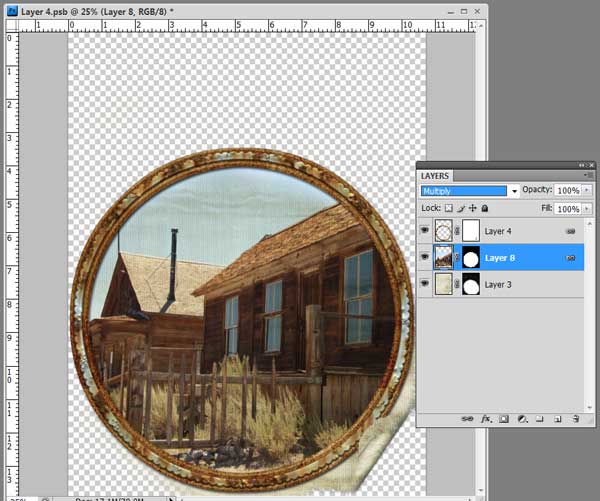Click the Fill 100% field
The width and height of the screenshot is (600, 501).
coord(568,209)
